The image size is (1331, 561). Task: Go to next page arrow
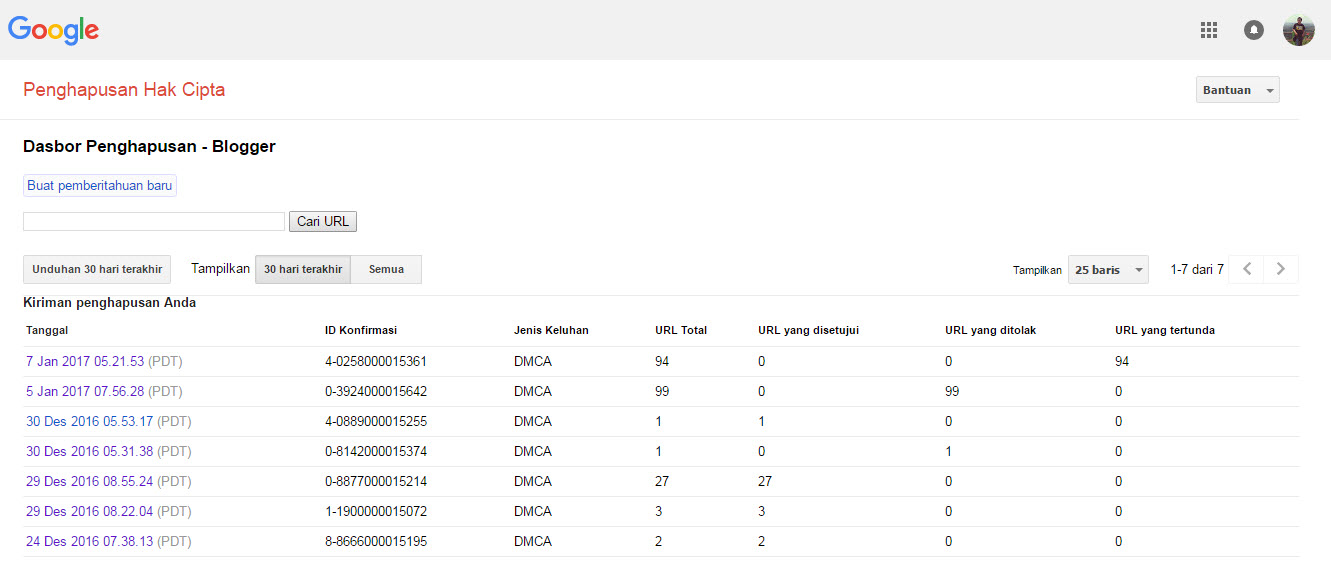click(x=1281, y=269)
